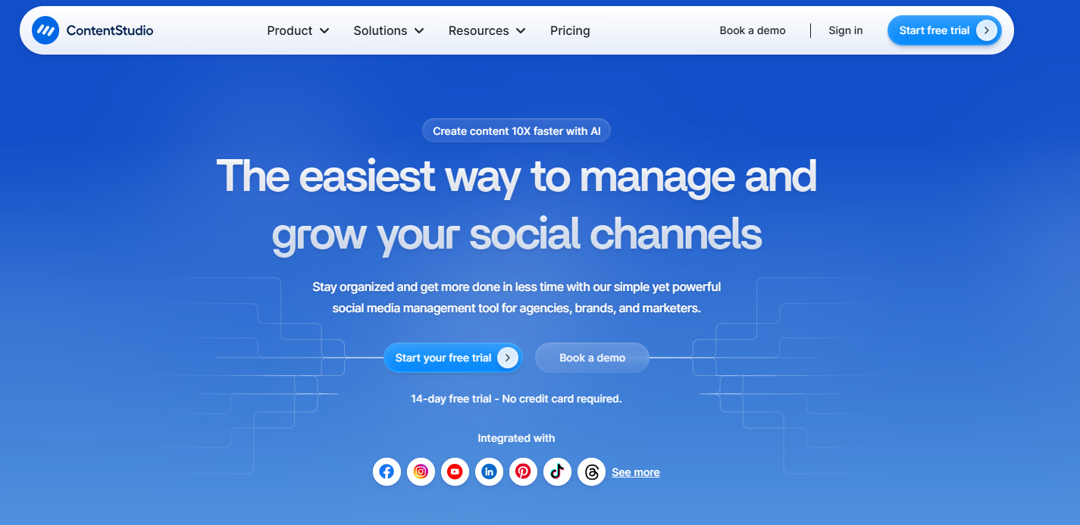This screenshot has height=525, width=1080.
Task: Expand the Resources dropdown menu
Action: [487, 30]
